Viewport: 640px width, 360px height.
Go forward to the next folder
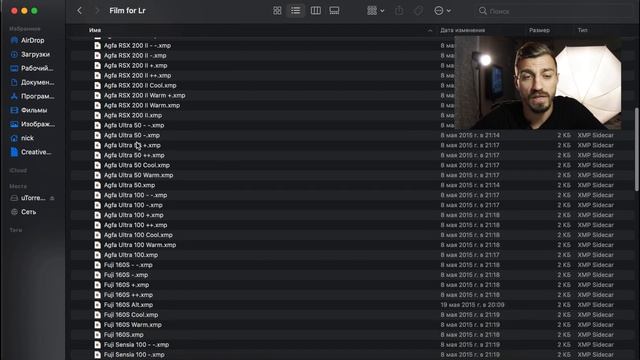[97, 11]
